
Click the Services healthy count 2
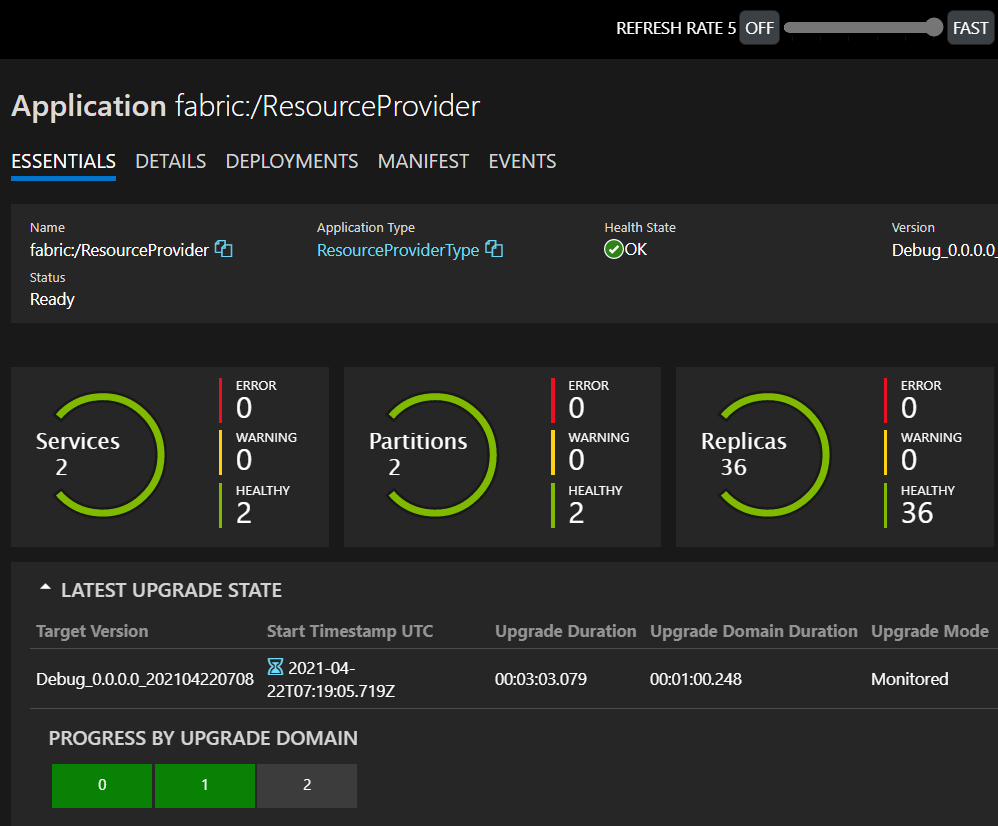click(244, 513)
